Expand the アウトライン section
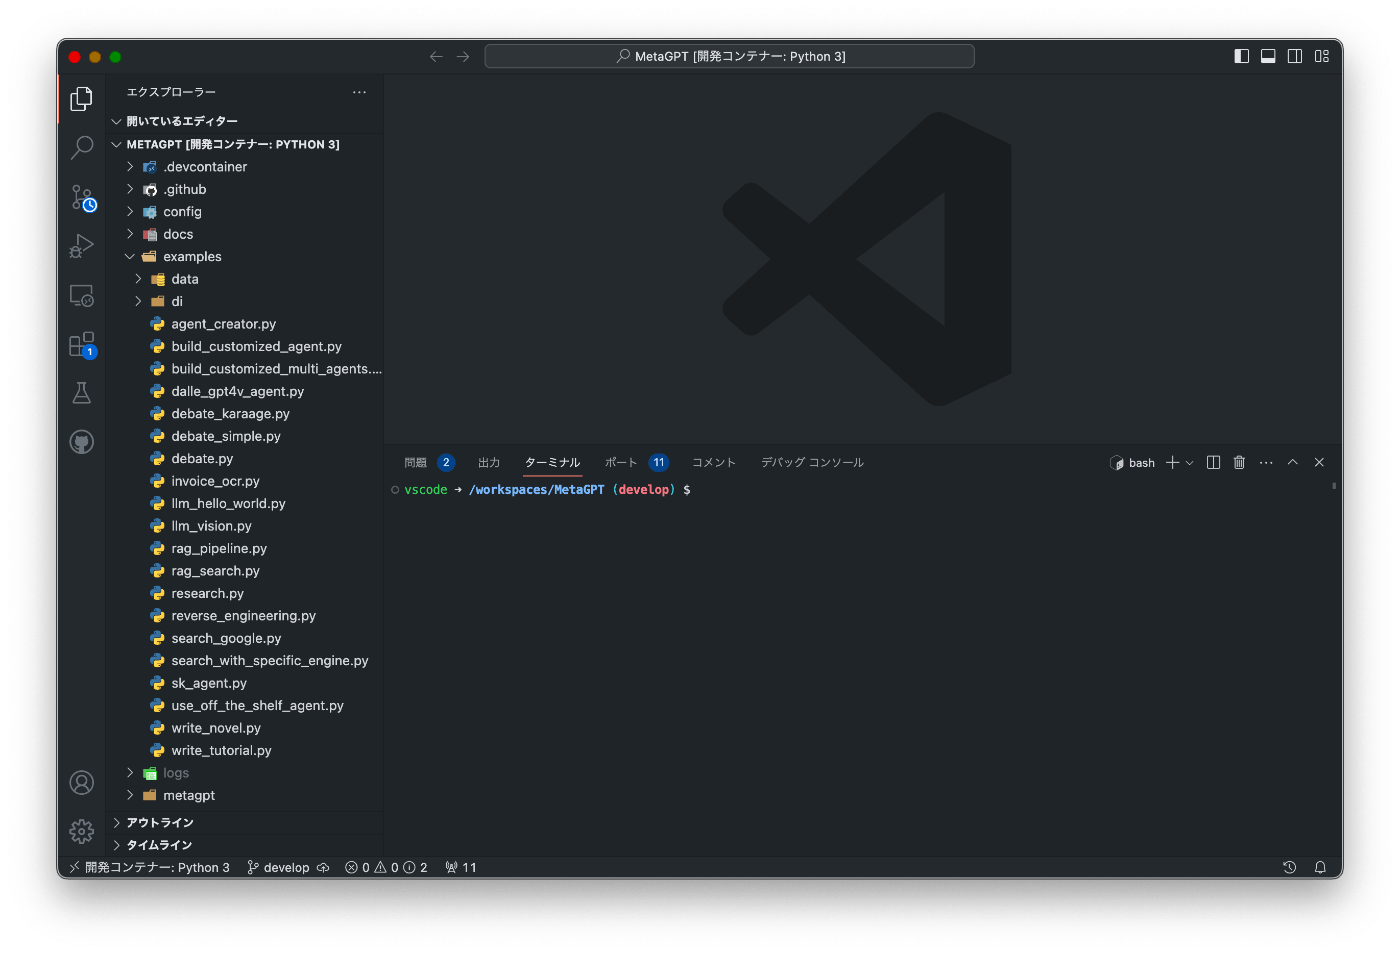The image size is (1400, 954). tap(245, 822)
